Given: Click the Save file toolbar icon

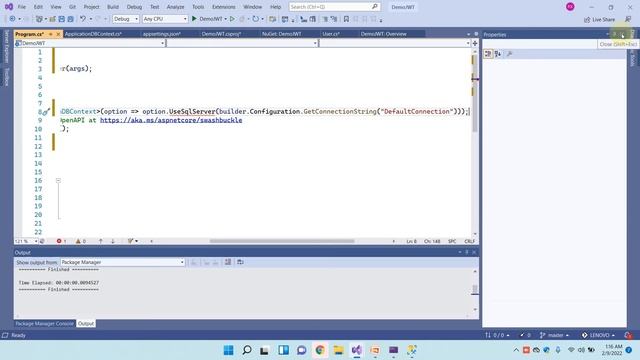Looking at the screenshot, I should (62, 19).
